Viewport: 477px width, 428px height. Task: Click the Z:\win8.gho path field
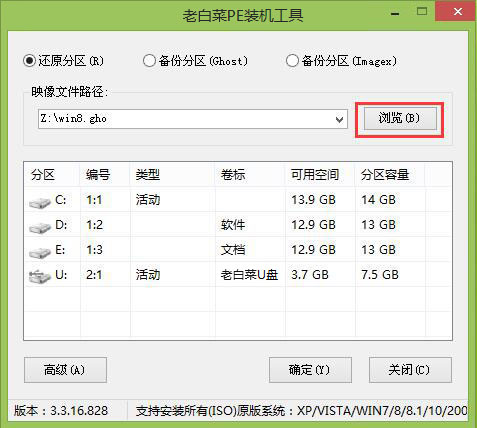pyautogui.click(x=187, y=119)
